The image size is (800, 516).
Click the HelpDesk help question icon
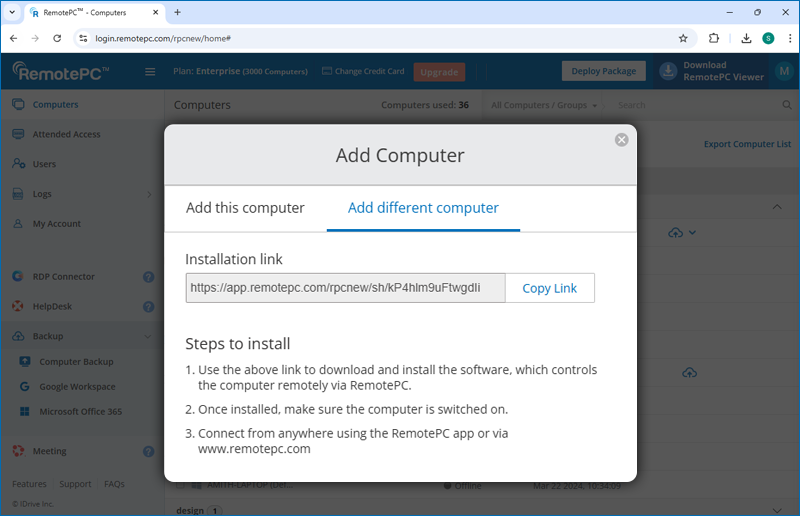pyautogui.click(x=148, y=307)
